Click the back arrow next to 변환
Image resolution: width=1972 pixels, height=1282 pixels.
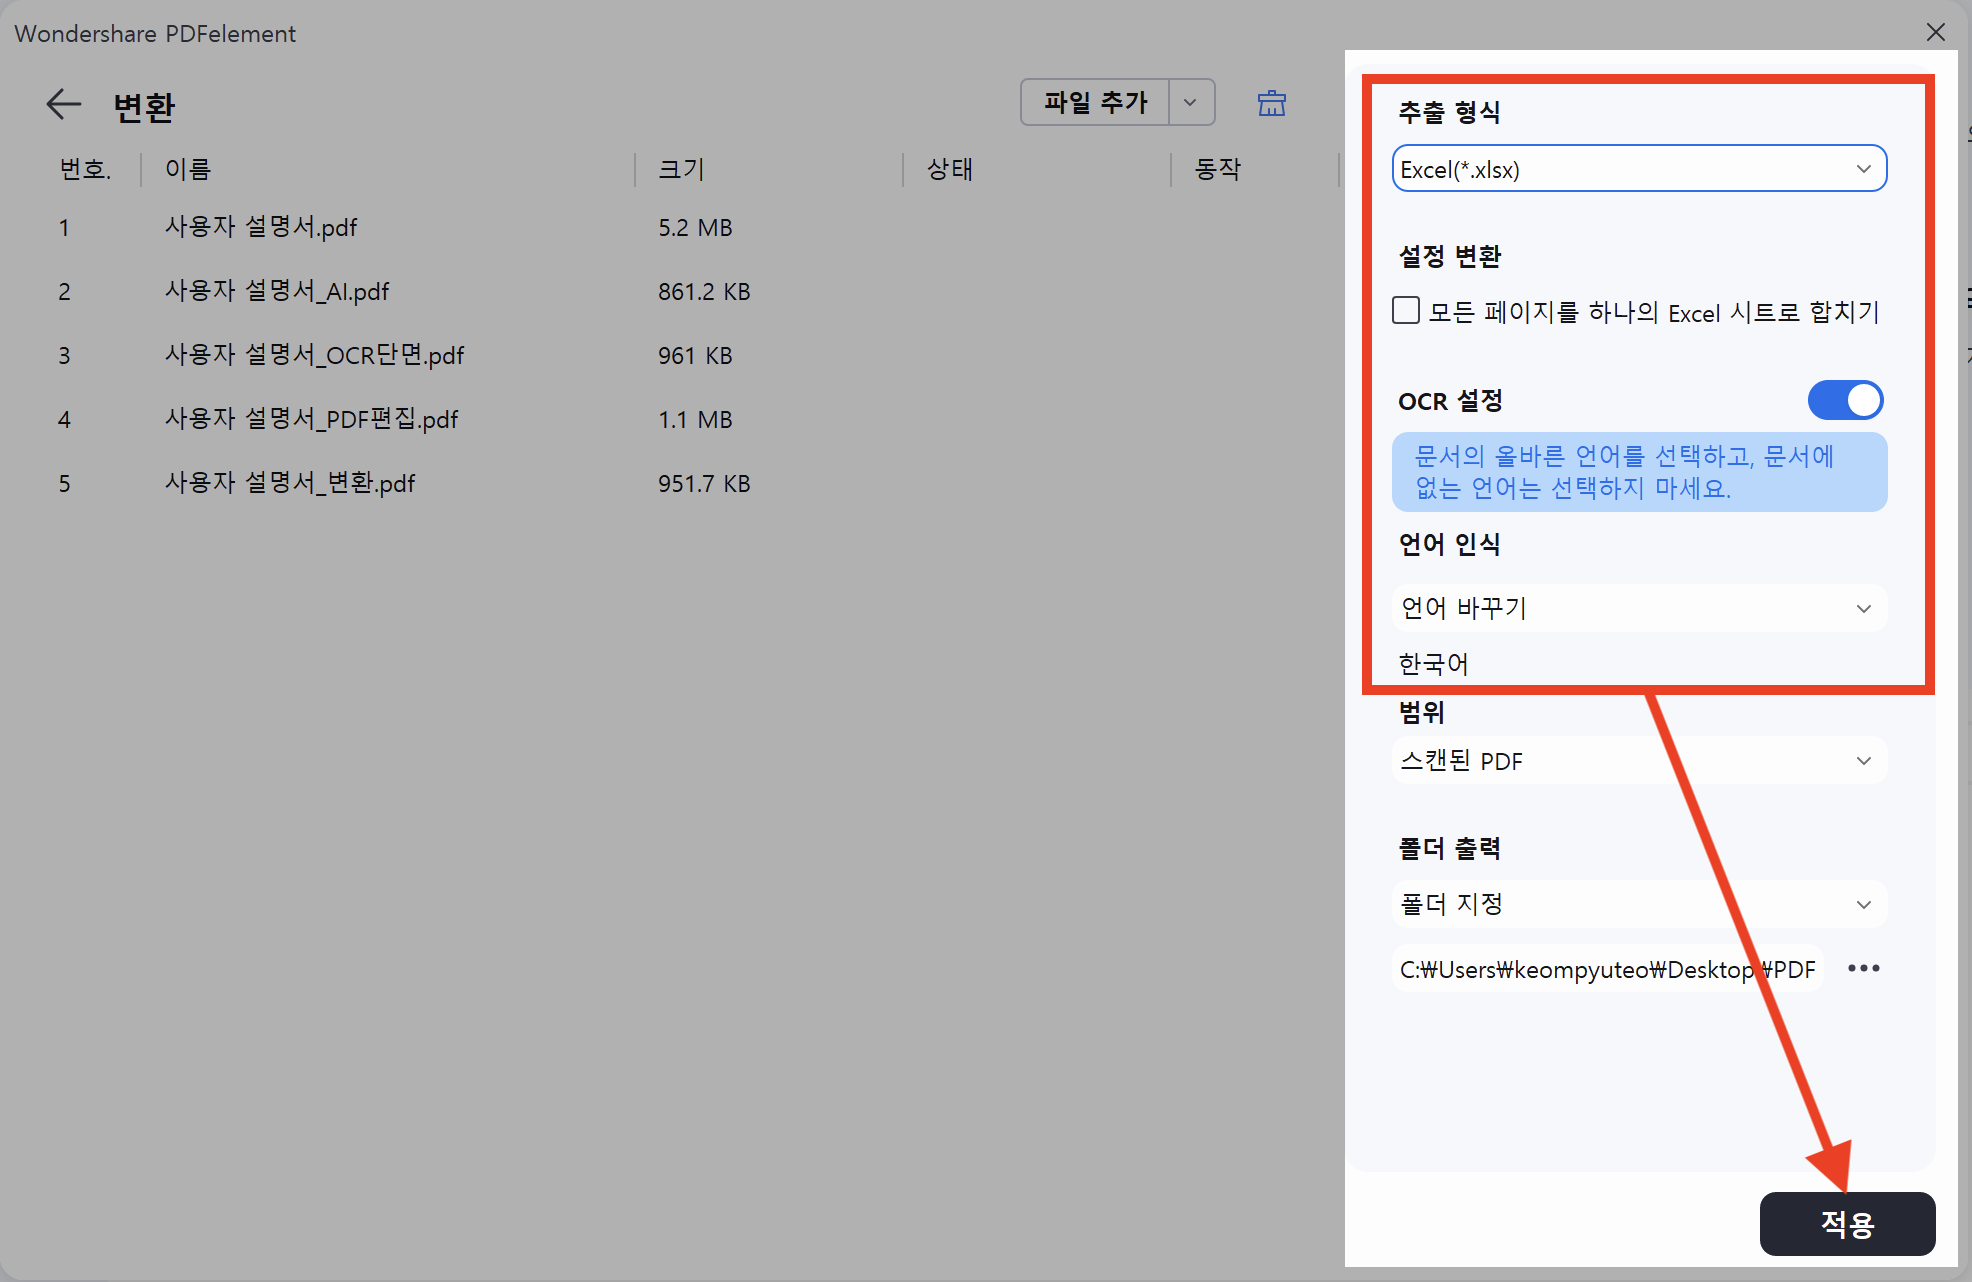click(63, 104)
